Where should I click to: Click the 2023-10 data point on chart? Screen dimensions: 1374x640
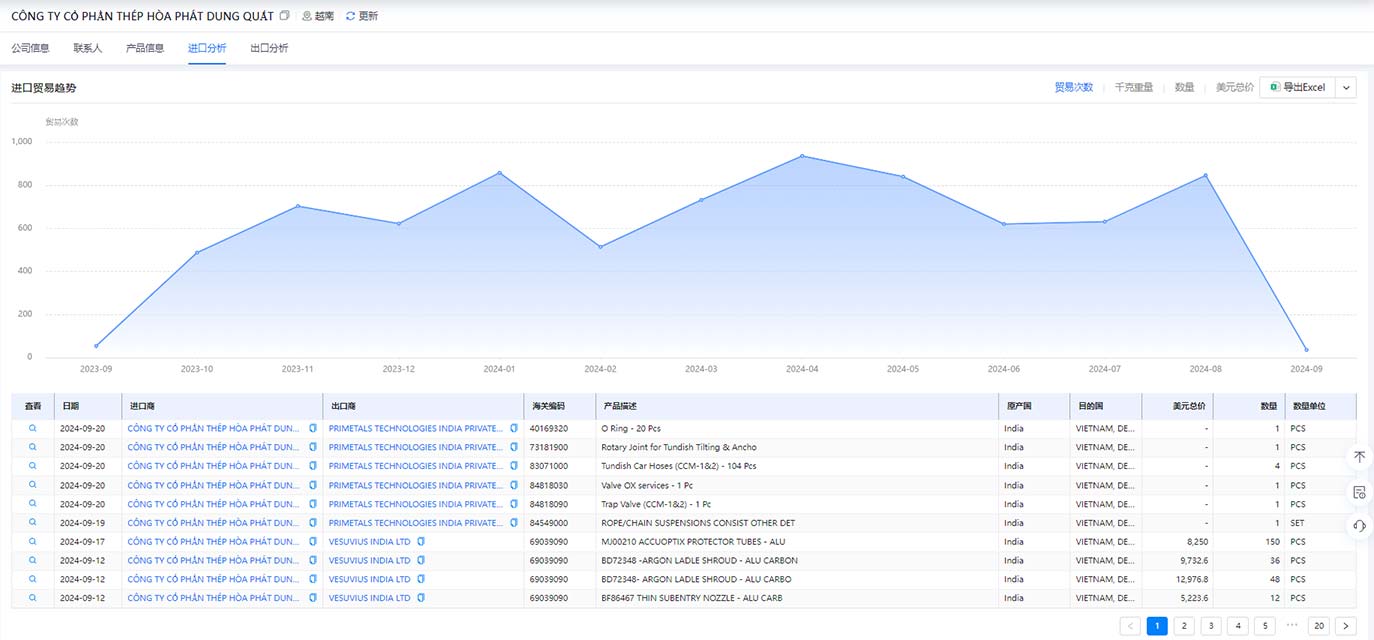[197, 252]
